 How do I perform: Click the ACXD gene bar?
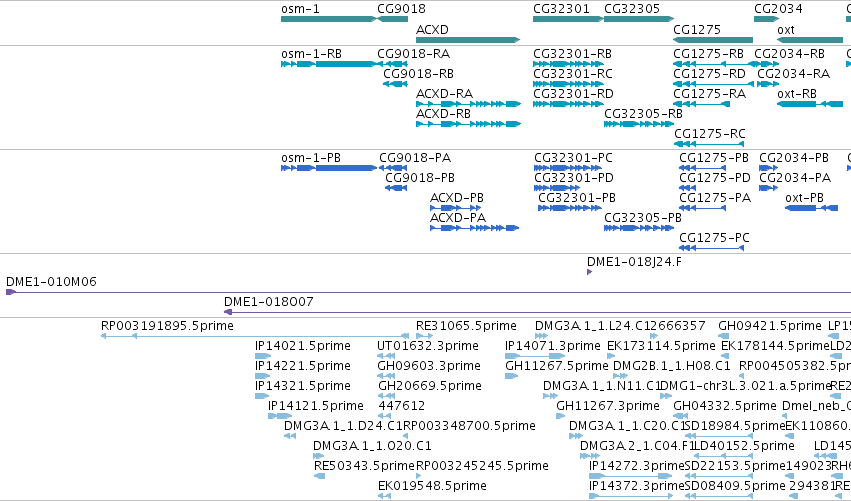(468, 40)
